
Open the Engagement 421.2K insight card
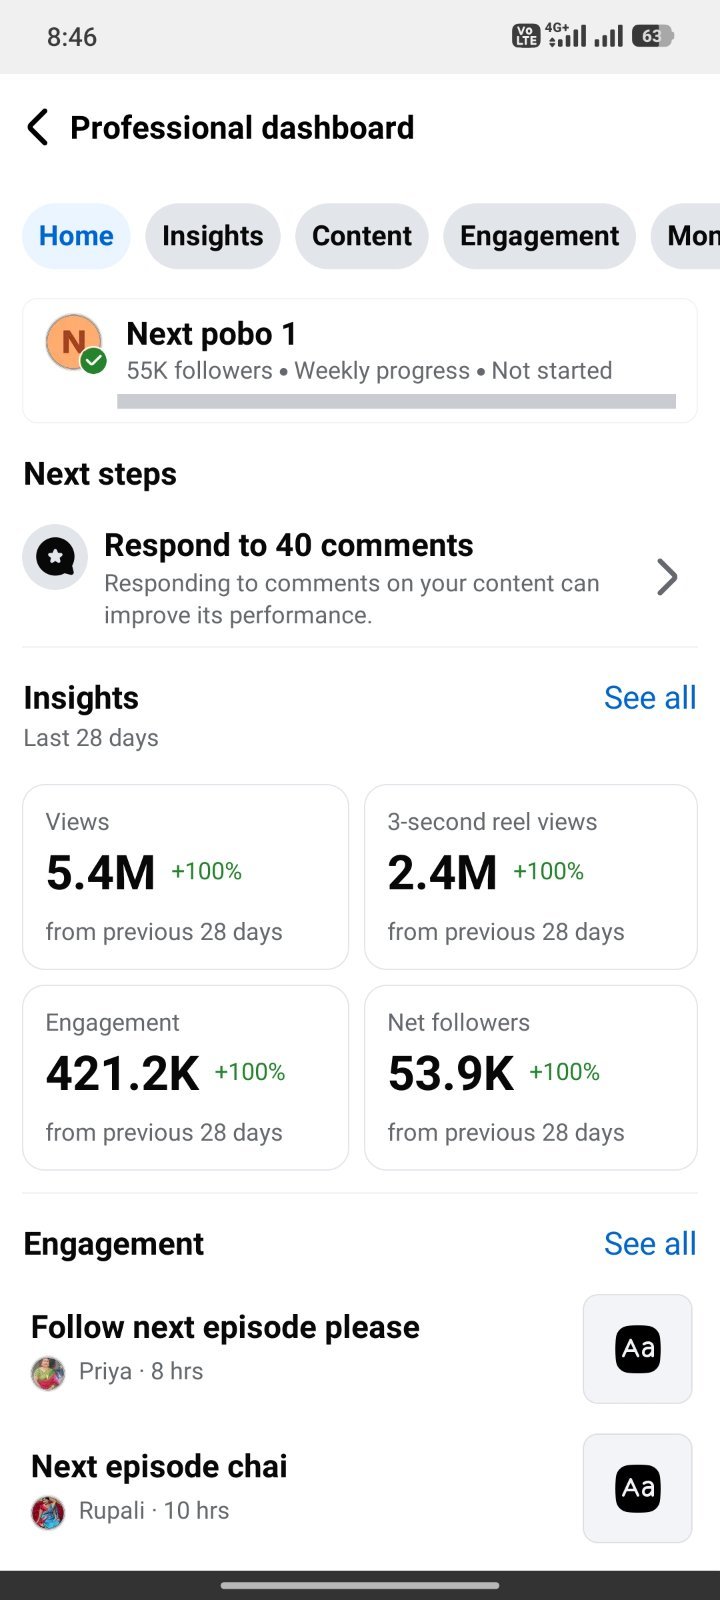click(186, 1078)
